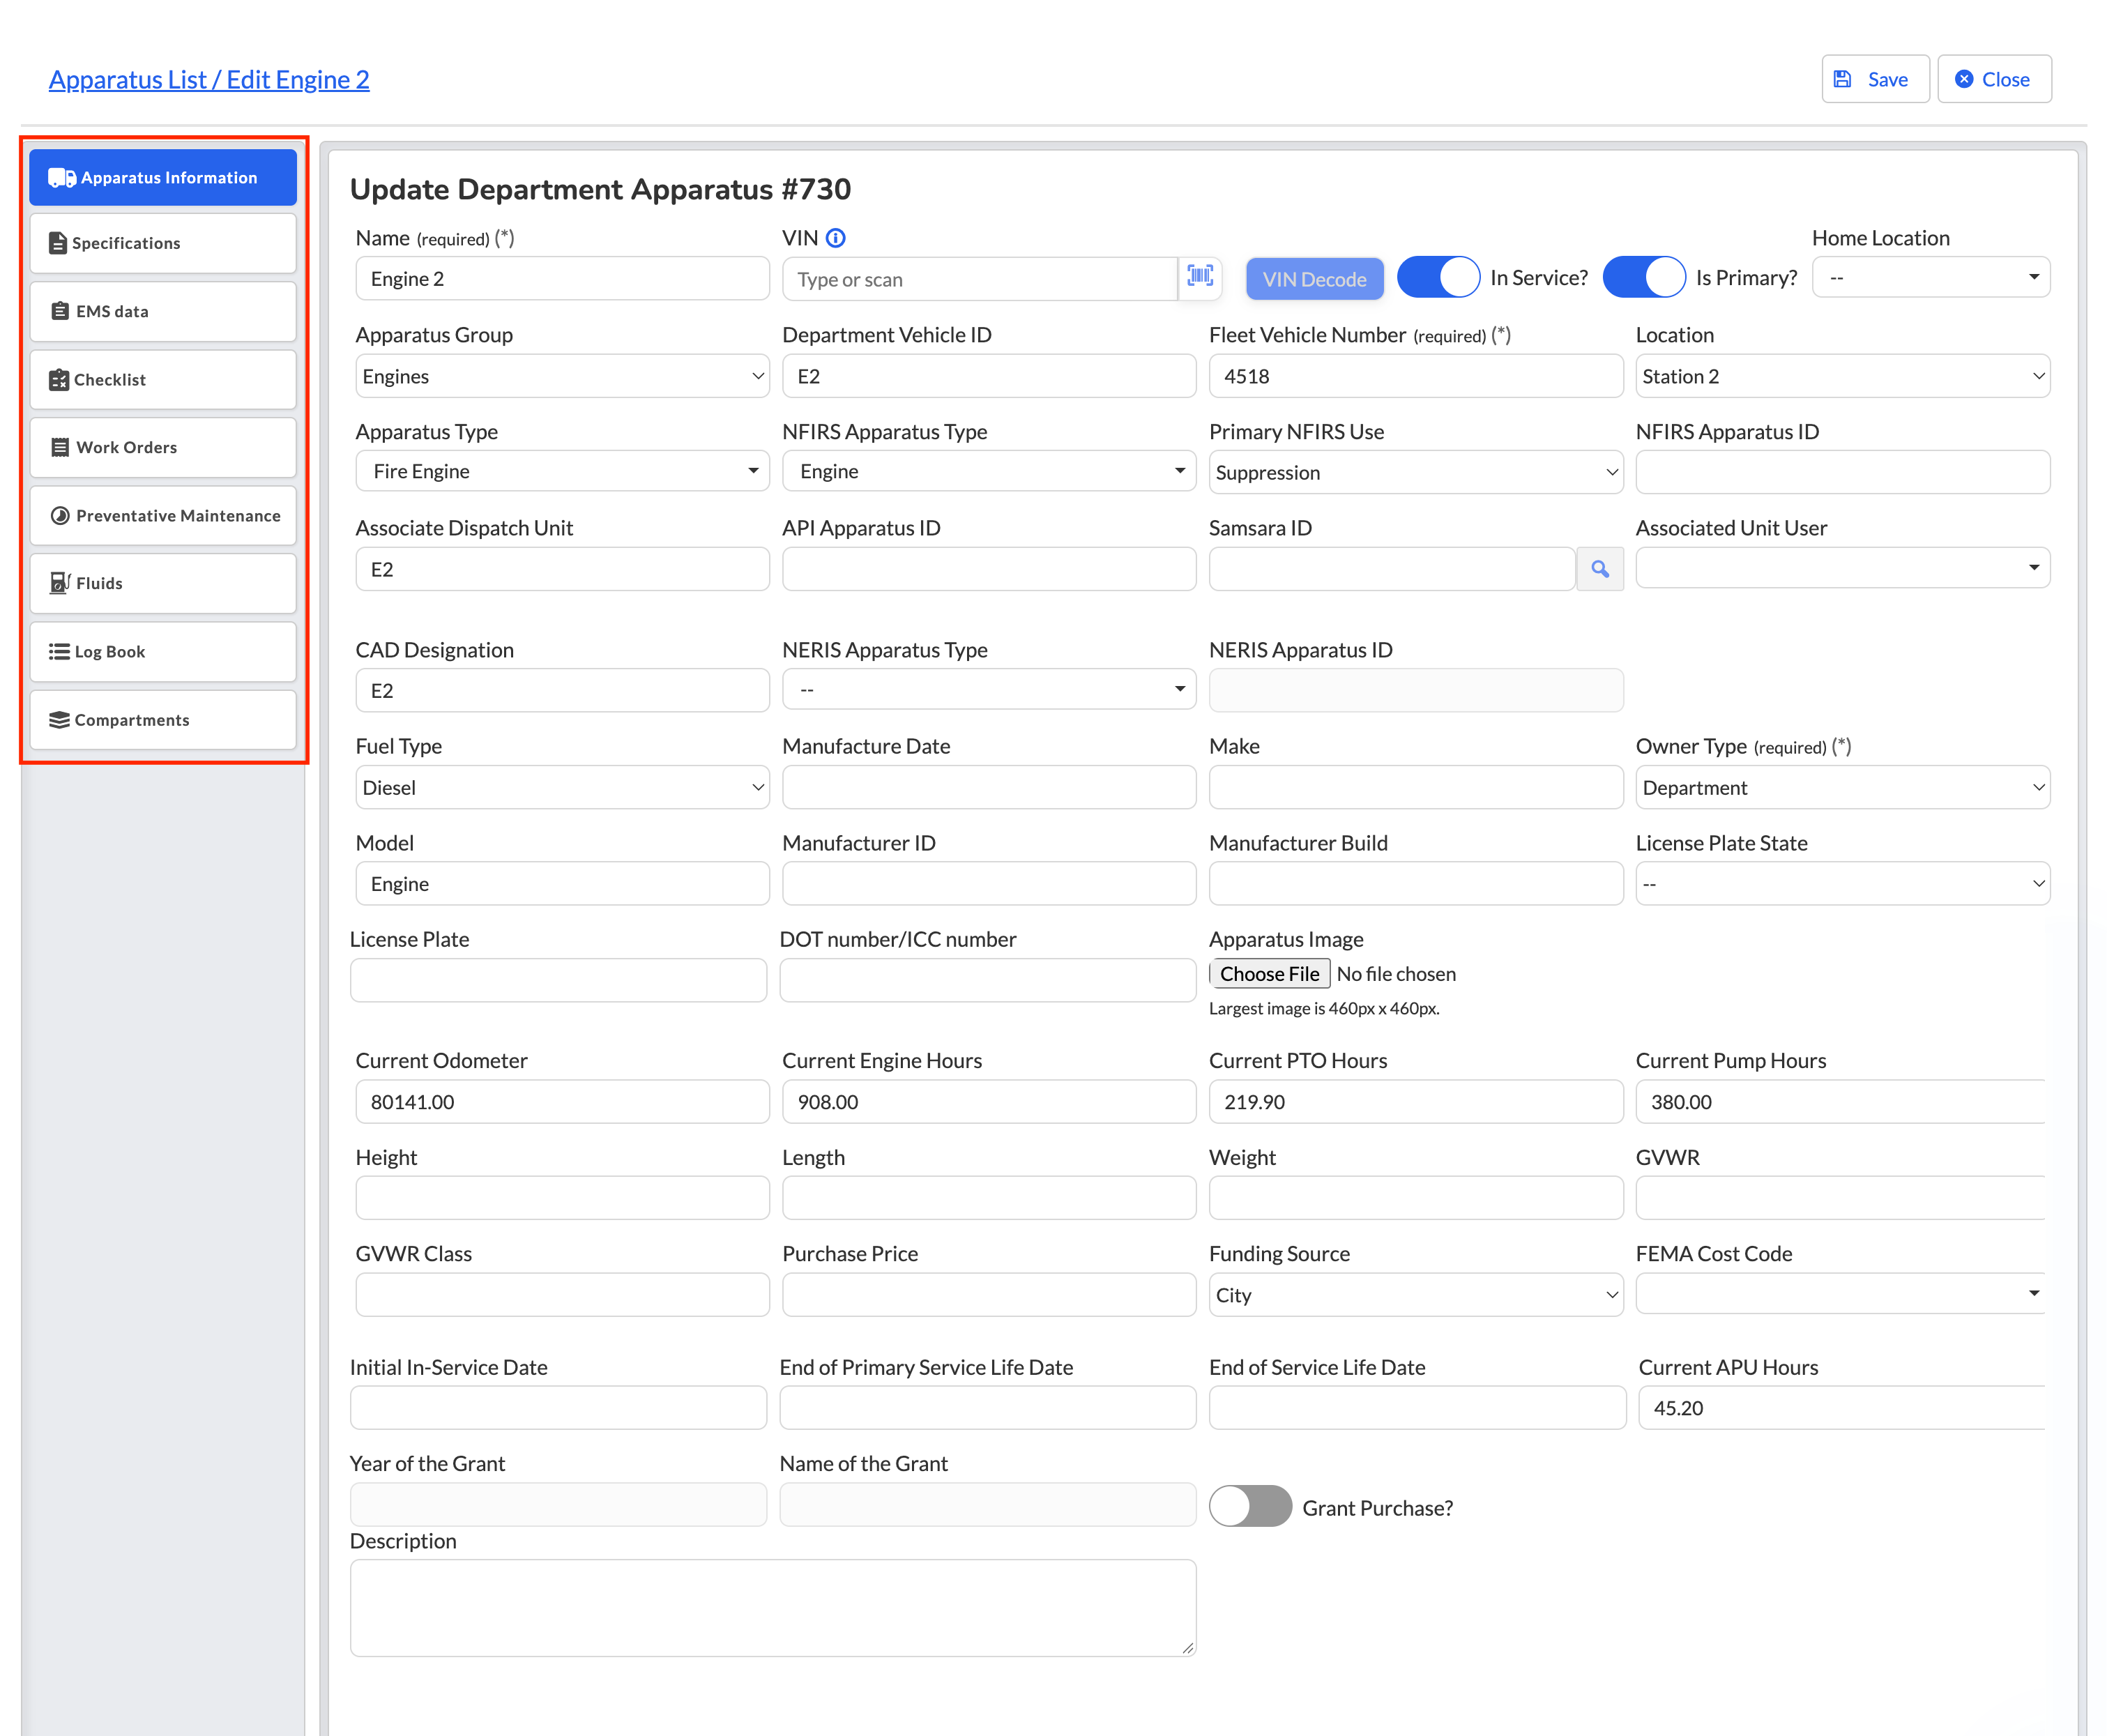The image size is (2107, 1736).
Task: Switch to the Checklist tab
Action: pos(163,379)
